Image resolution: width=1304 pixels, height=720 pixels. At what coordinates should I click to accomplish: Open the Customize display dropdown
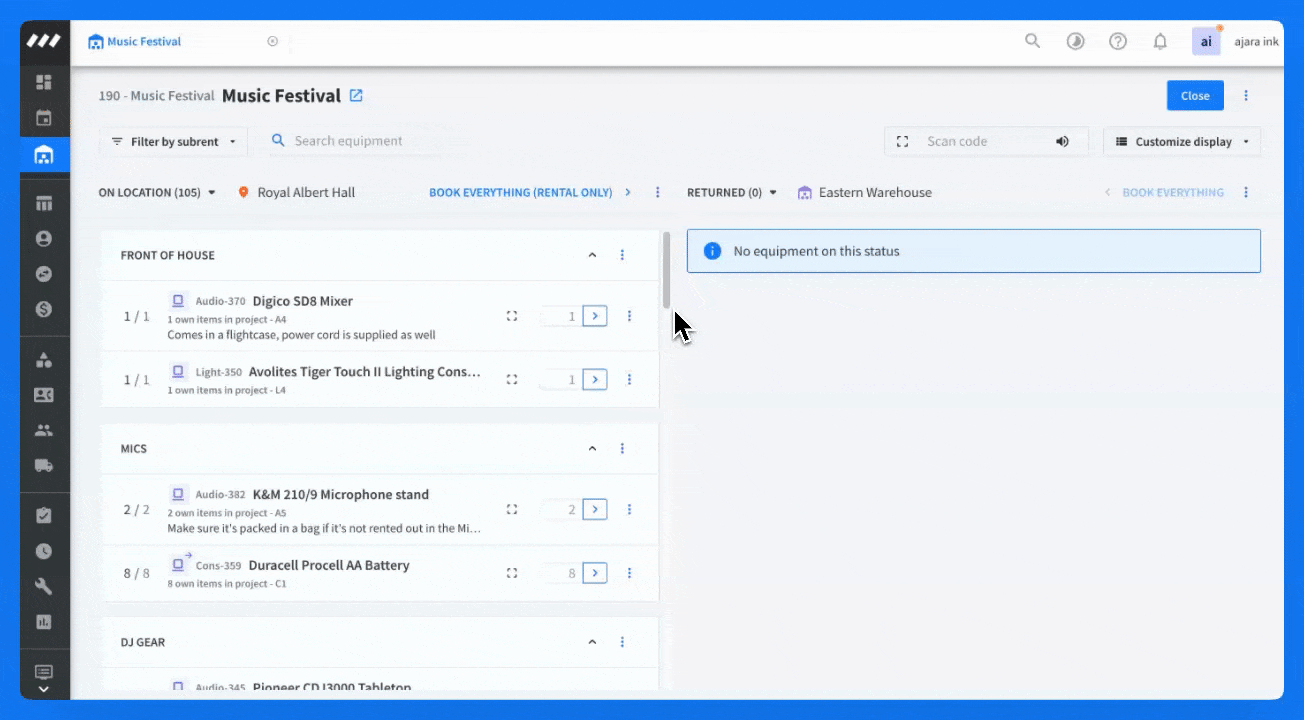tap(1182, 142)
